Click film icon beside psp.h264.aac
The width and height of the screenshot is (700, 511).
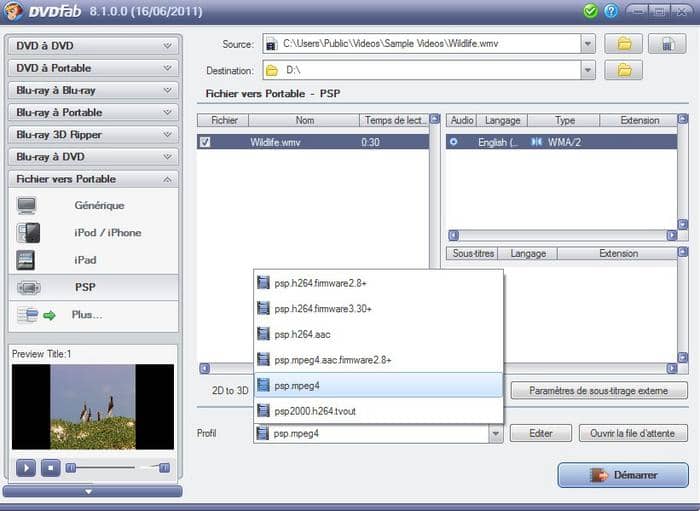(263, 334)
